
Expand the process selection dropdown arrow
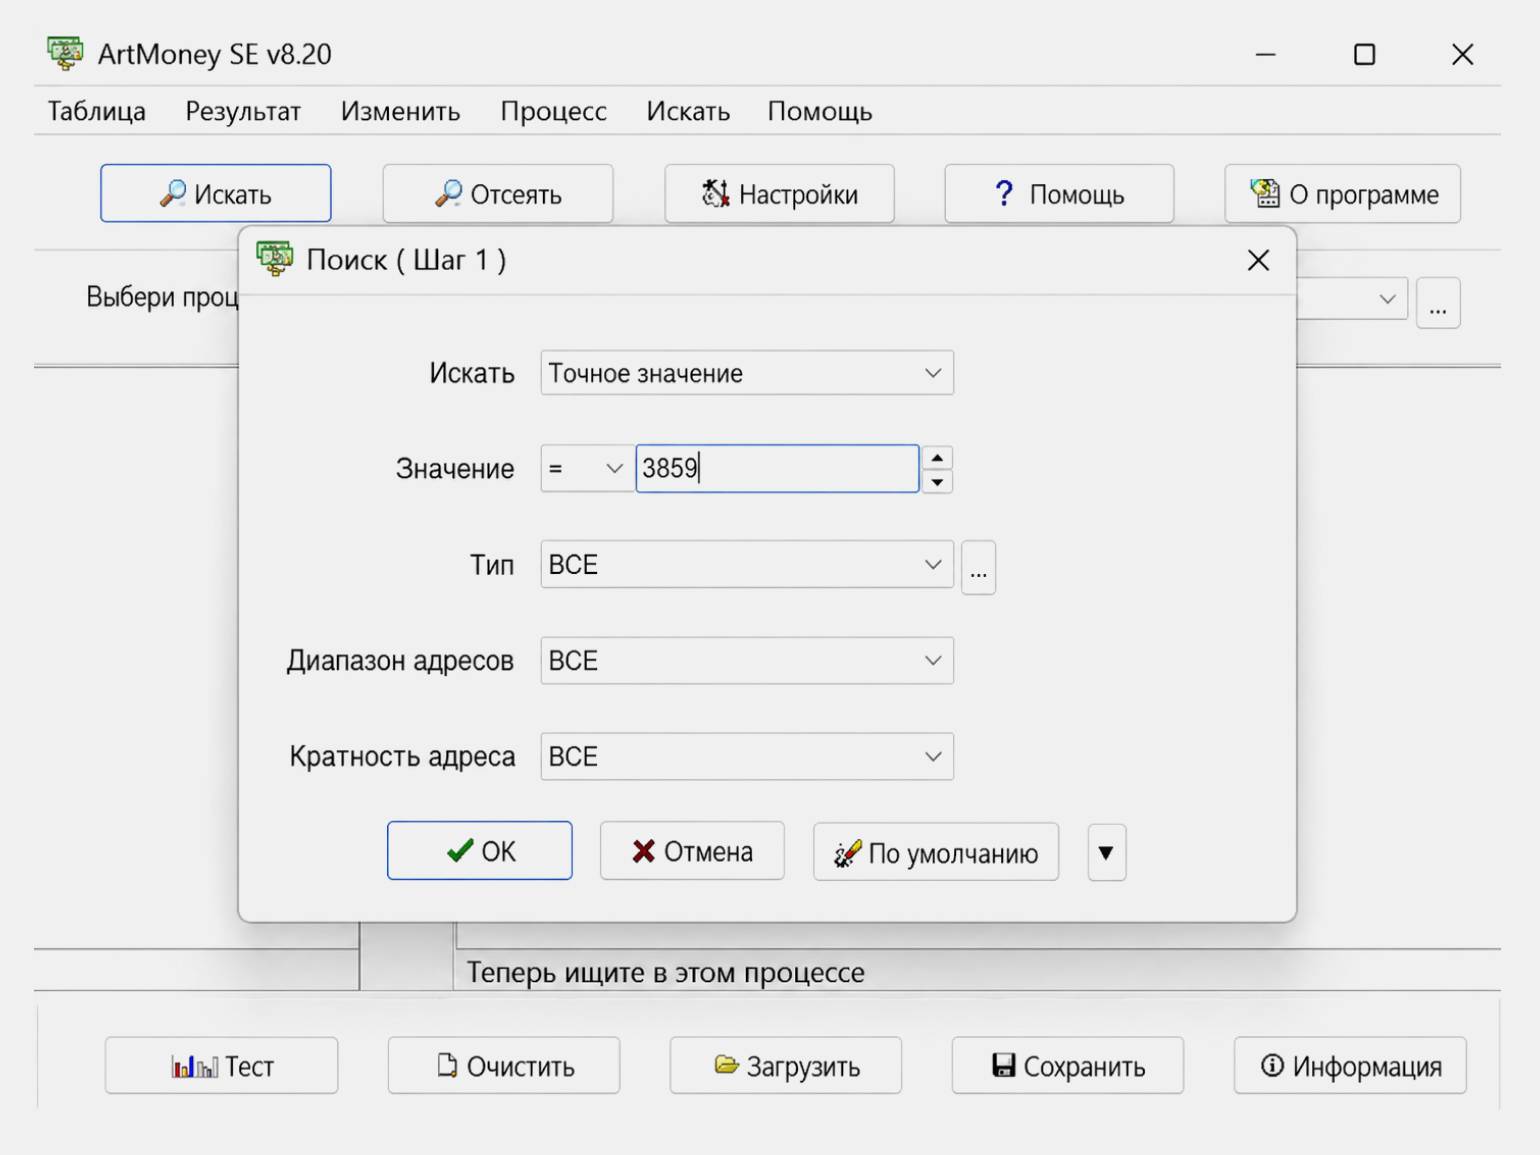pyautogui.click(x=1387, y=299)
